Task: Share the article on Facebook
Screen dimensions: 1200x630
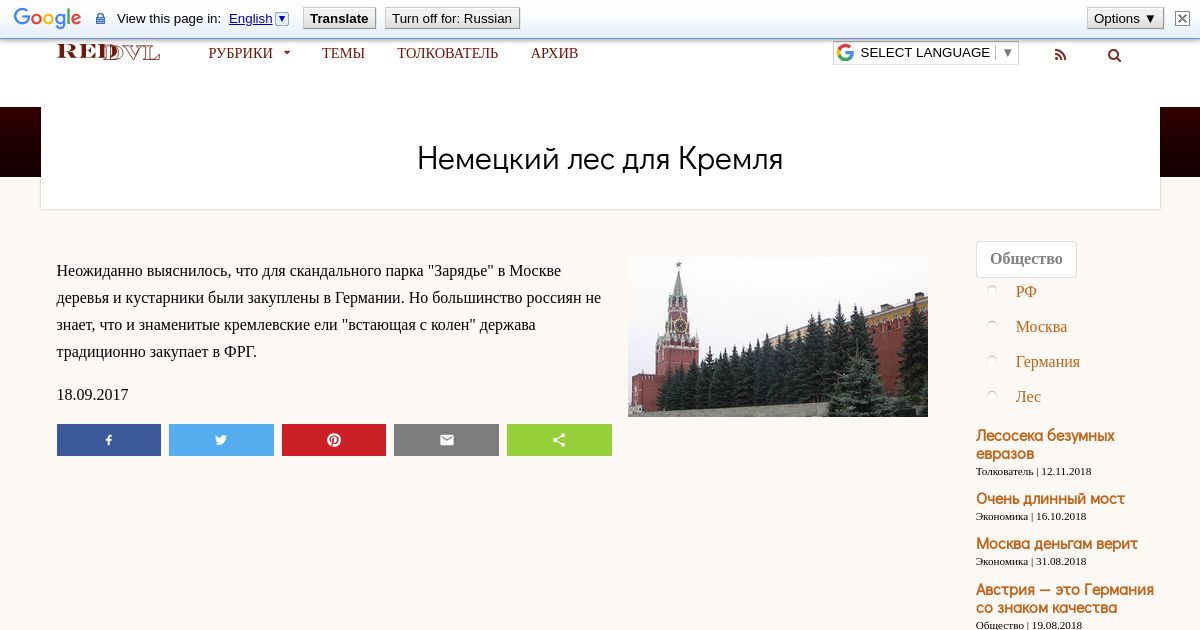Action: [x=109, y=440]
